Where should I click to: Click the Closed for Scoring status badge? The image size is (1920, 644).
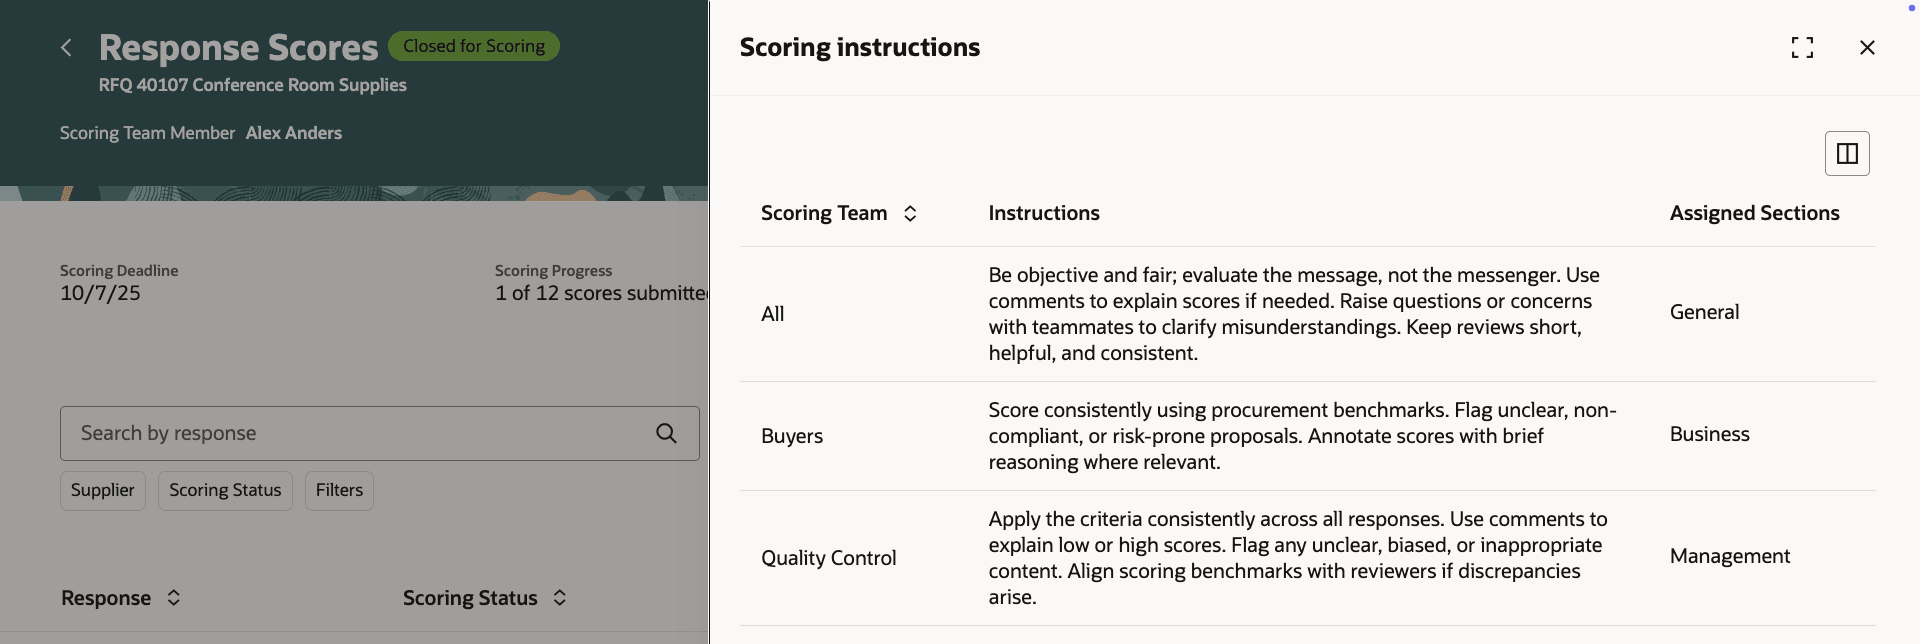[474, 46]
